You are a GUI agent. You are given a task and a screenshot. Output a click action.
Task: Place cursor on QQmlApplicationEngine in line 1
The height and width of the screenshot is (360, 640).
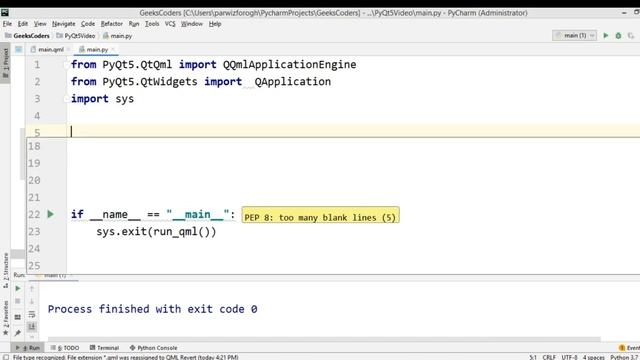coord(289,64)
